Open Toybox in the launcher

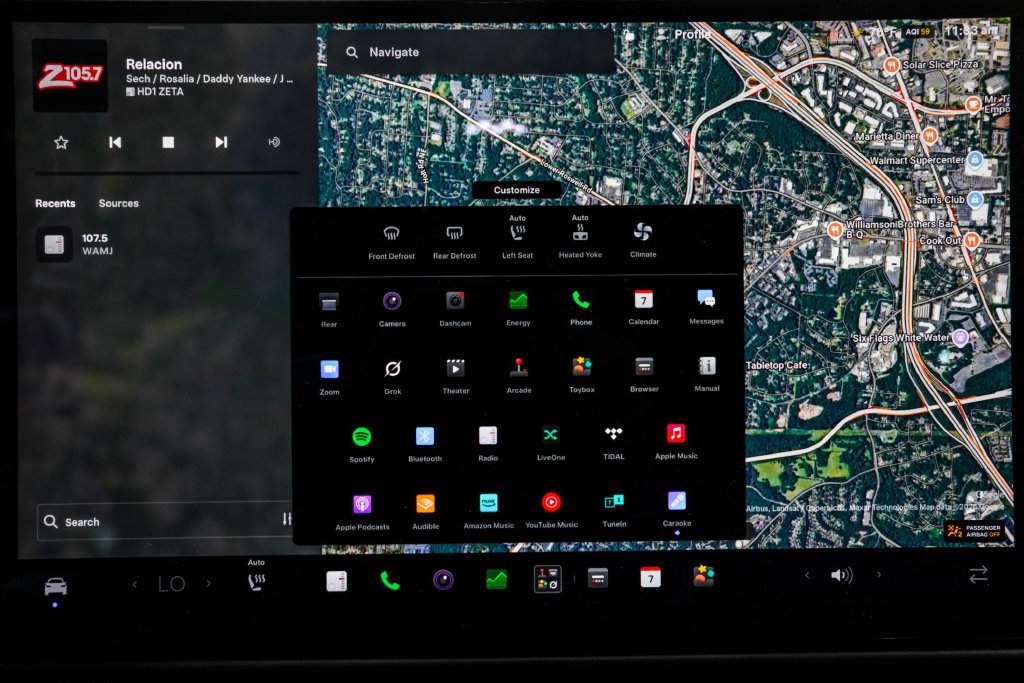point(581,374)
